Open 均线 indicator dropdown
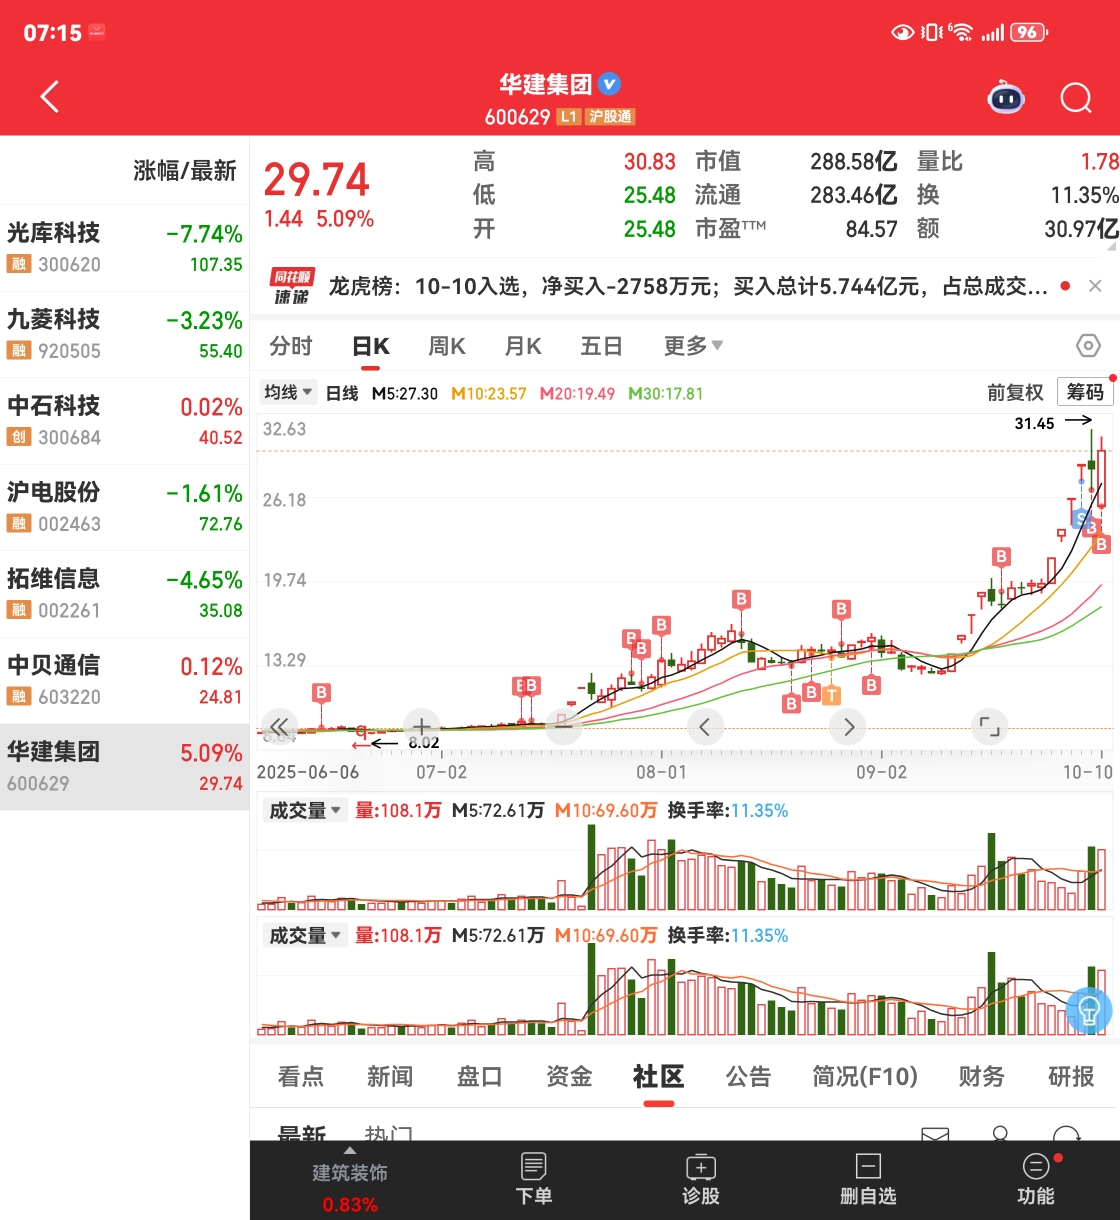Viewport: 1120px width, 1220px height. pyautogui.click(x=288, y=392)
